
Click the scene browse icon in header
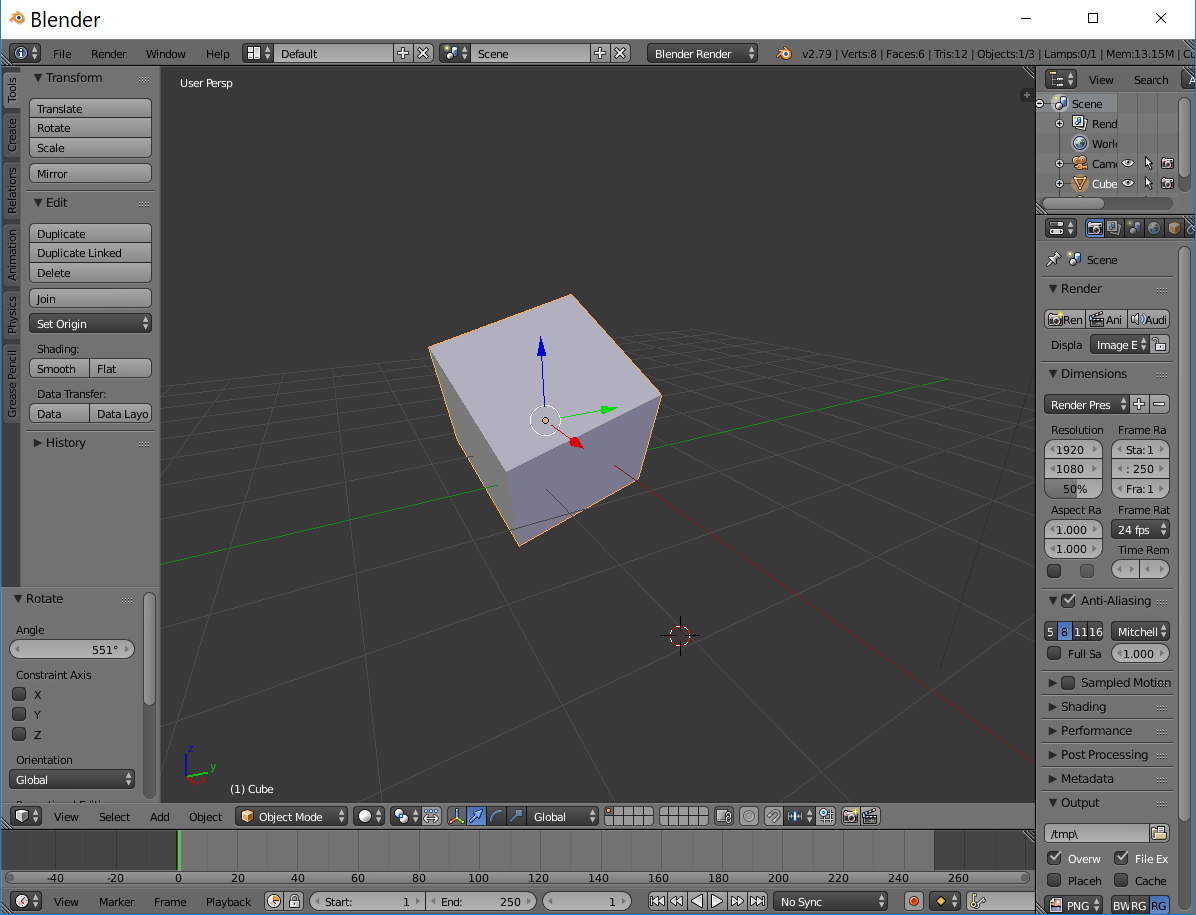coord(455,53)
